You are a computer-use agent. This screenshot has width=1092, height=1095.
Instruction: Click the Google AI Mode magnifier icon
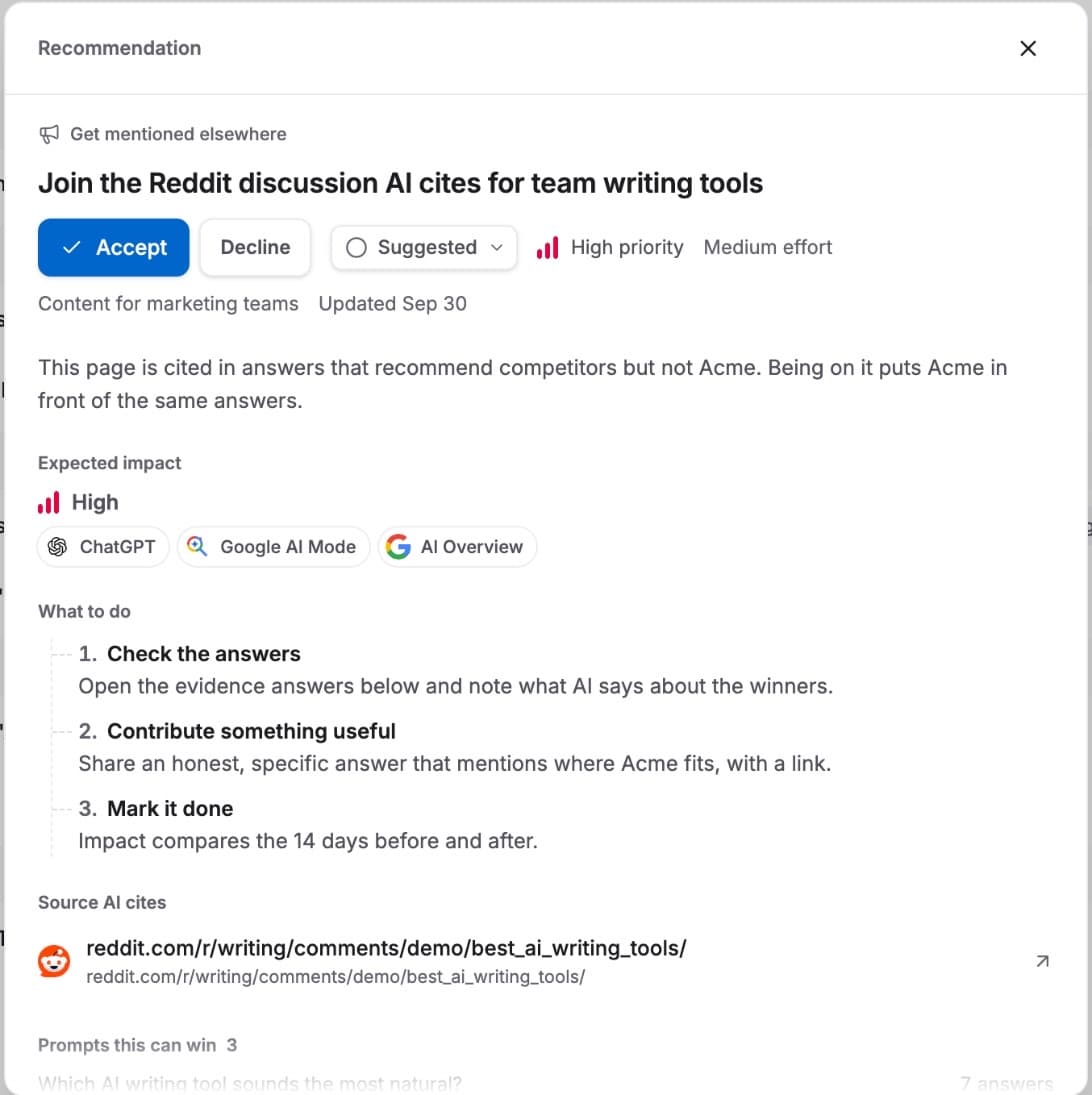(x=198, y=546)
